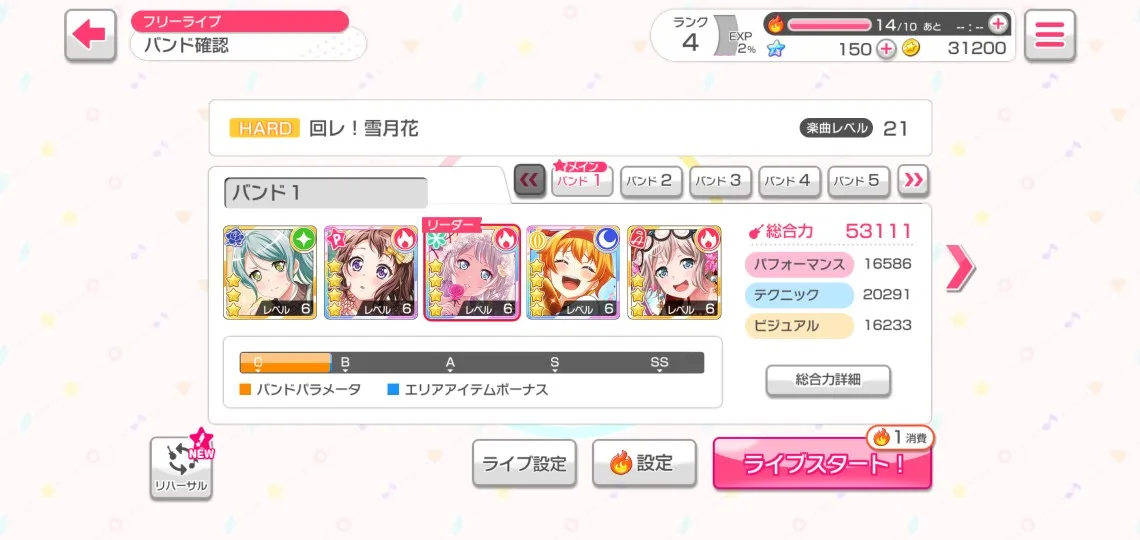Open the hamburger menu icon

pos(1050,35)
